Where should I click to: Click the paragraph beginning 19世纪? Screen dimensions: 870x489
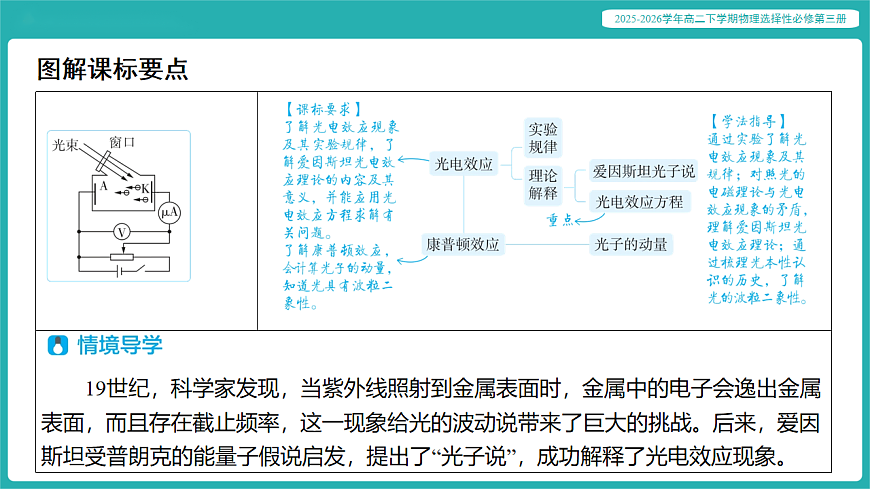[x=431, y=423]
